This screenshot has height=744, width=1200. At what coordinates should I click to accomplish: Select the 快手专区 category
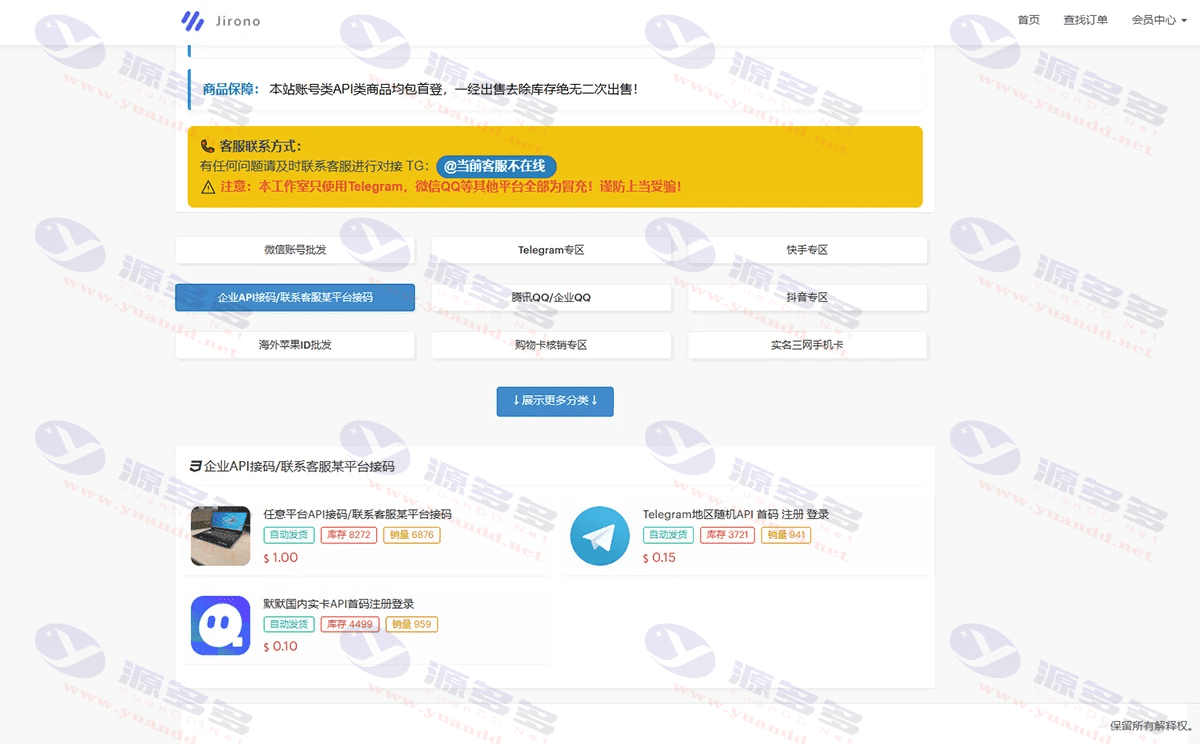[807, 250]
